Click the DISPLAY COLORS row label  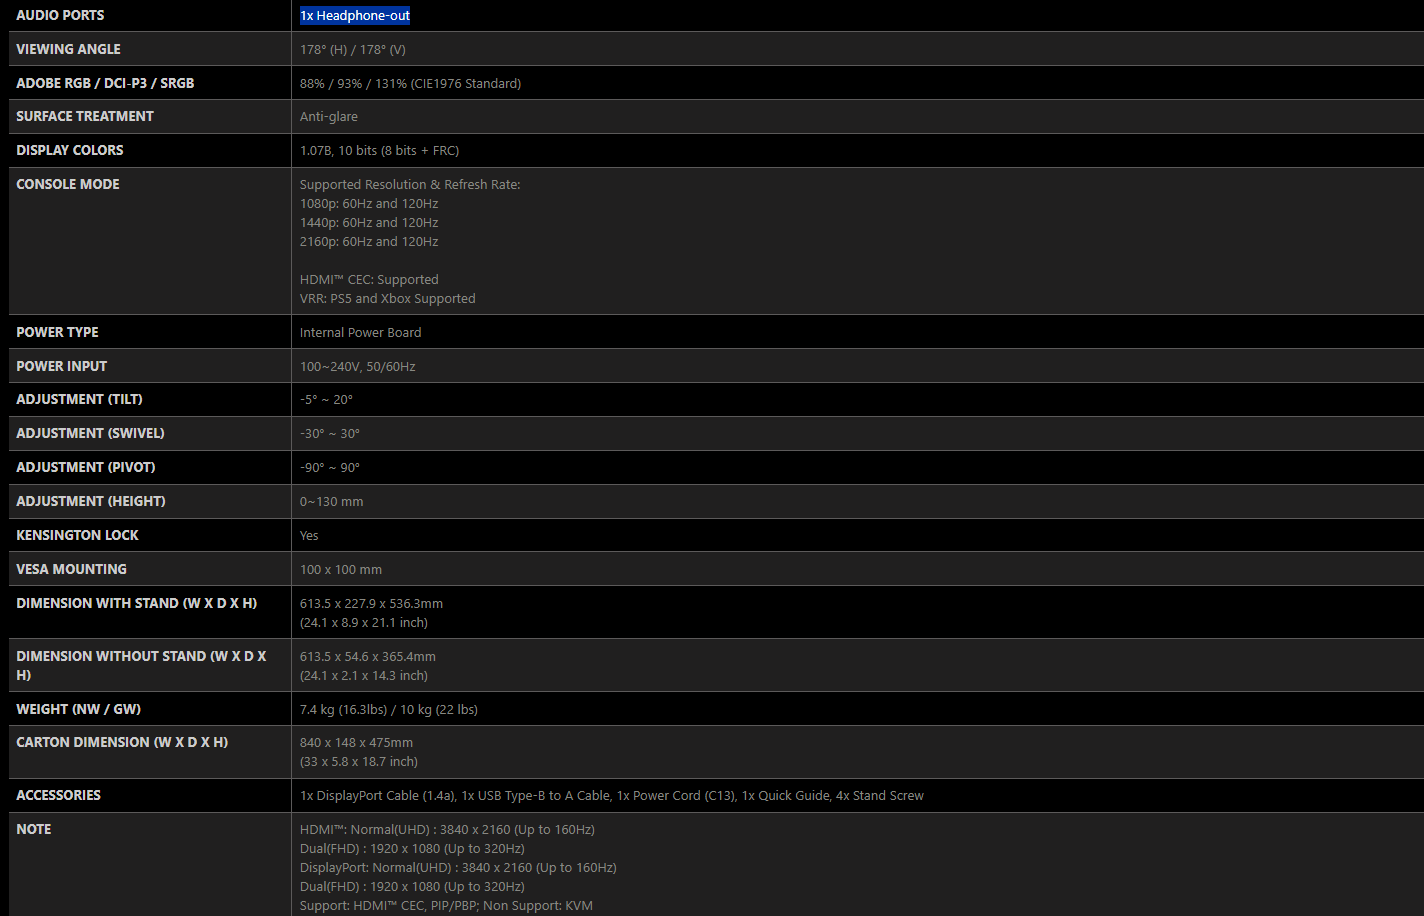coord(70,150)
